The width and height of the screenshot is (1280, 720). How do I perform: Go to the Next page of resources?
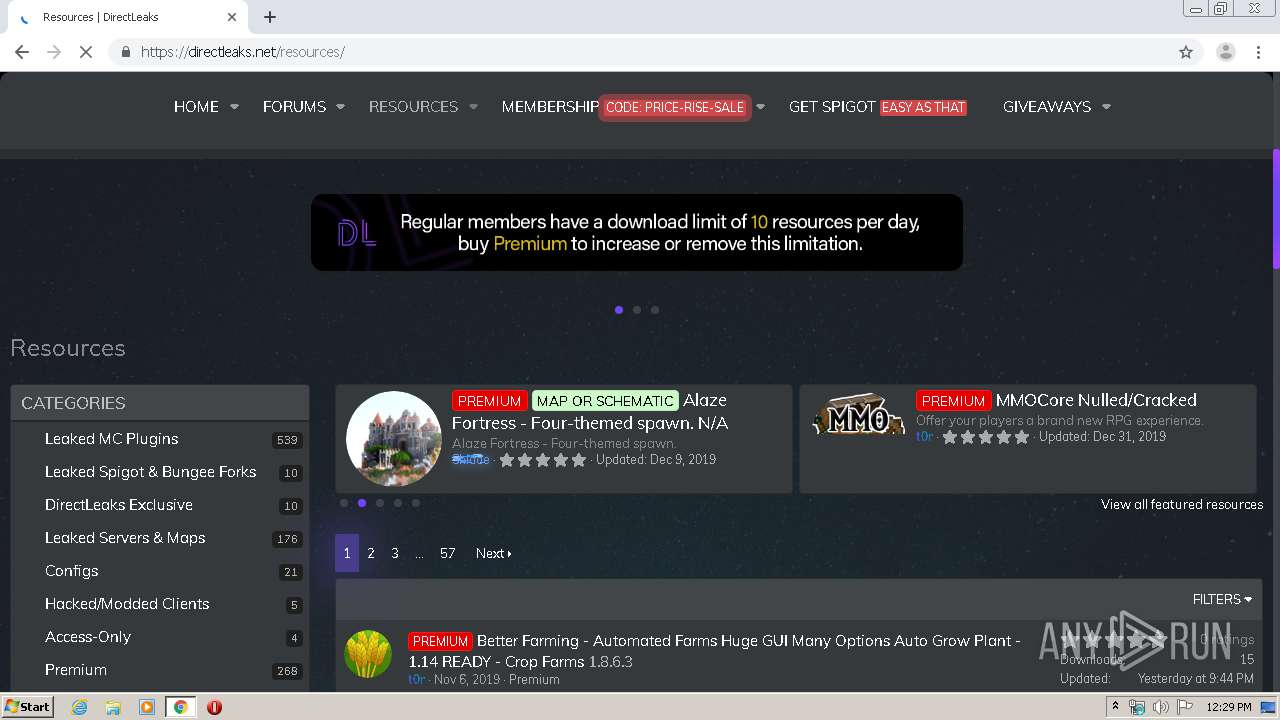(493, 553)
